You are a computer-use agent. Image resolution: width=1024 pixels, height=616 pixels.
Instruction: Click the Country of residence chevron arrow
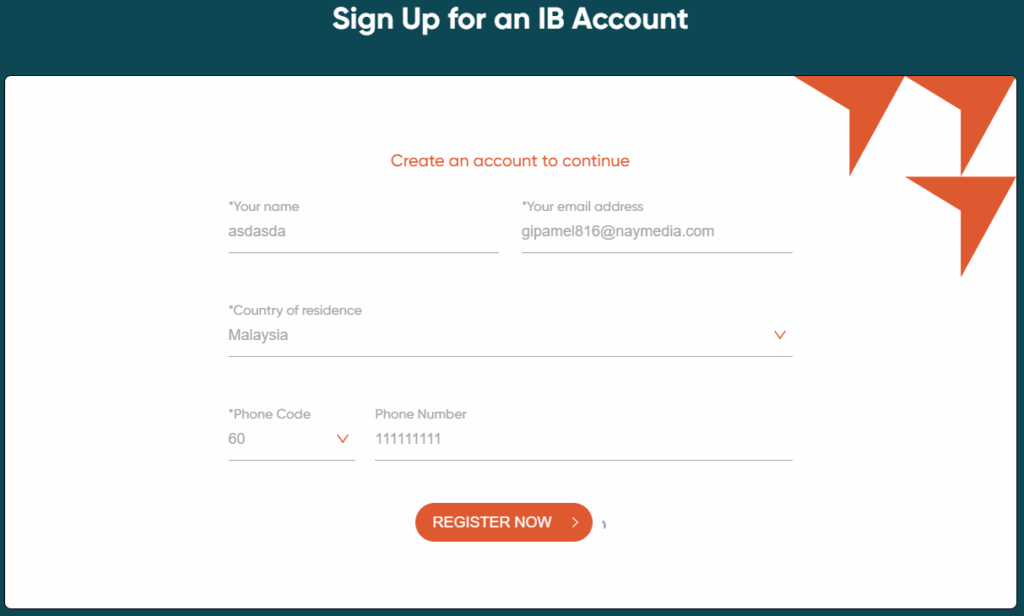(780, 335)
